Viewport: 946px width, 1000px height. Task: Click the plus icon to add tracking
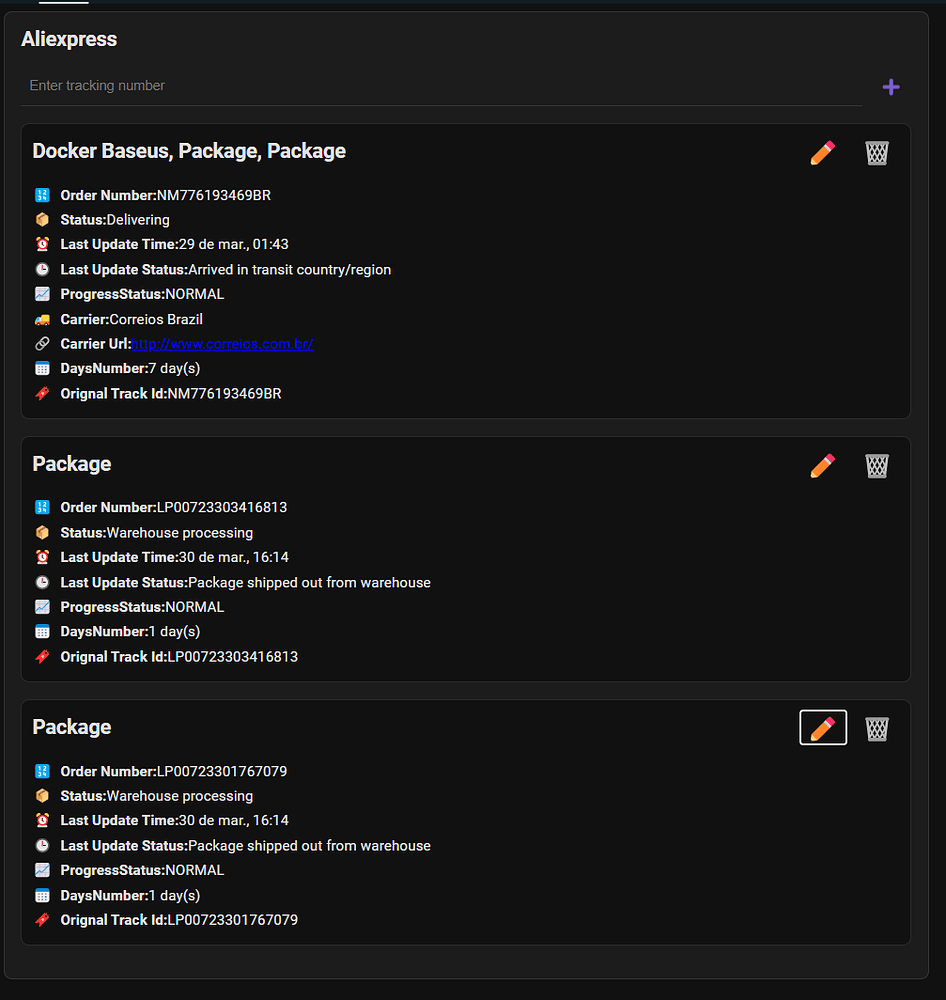[891, 87]
